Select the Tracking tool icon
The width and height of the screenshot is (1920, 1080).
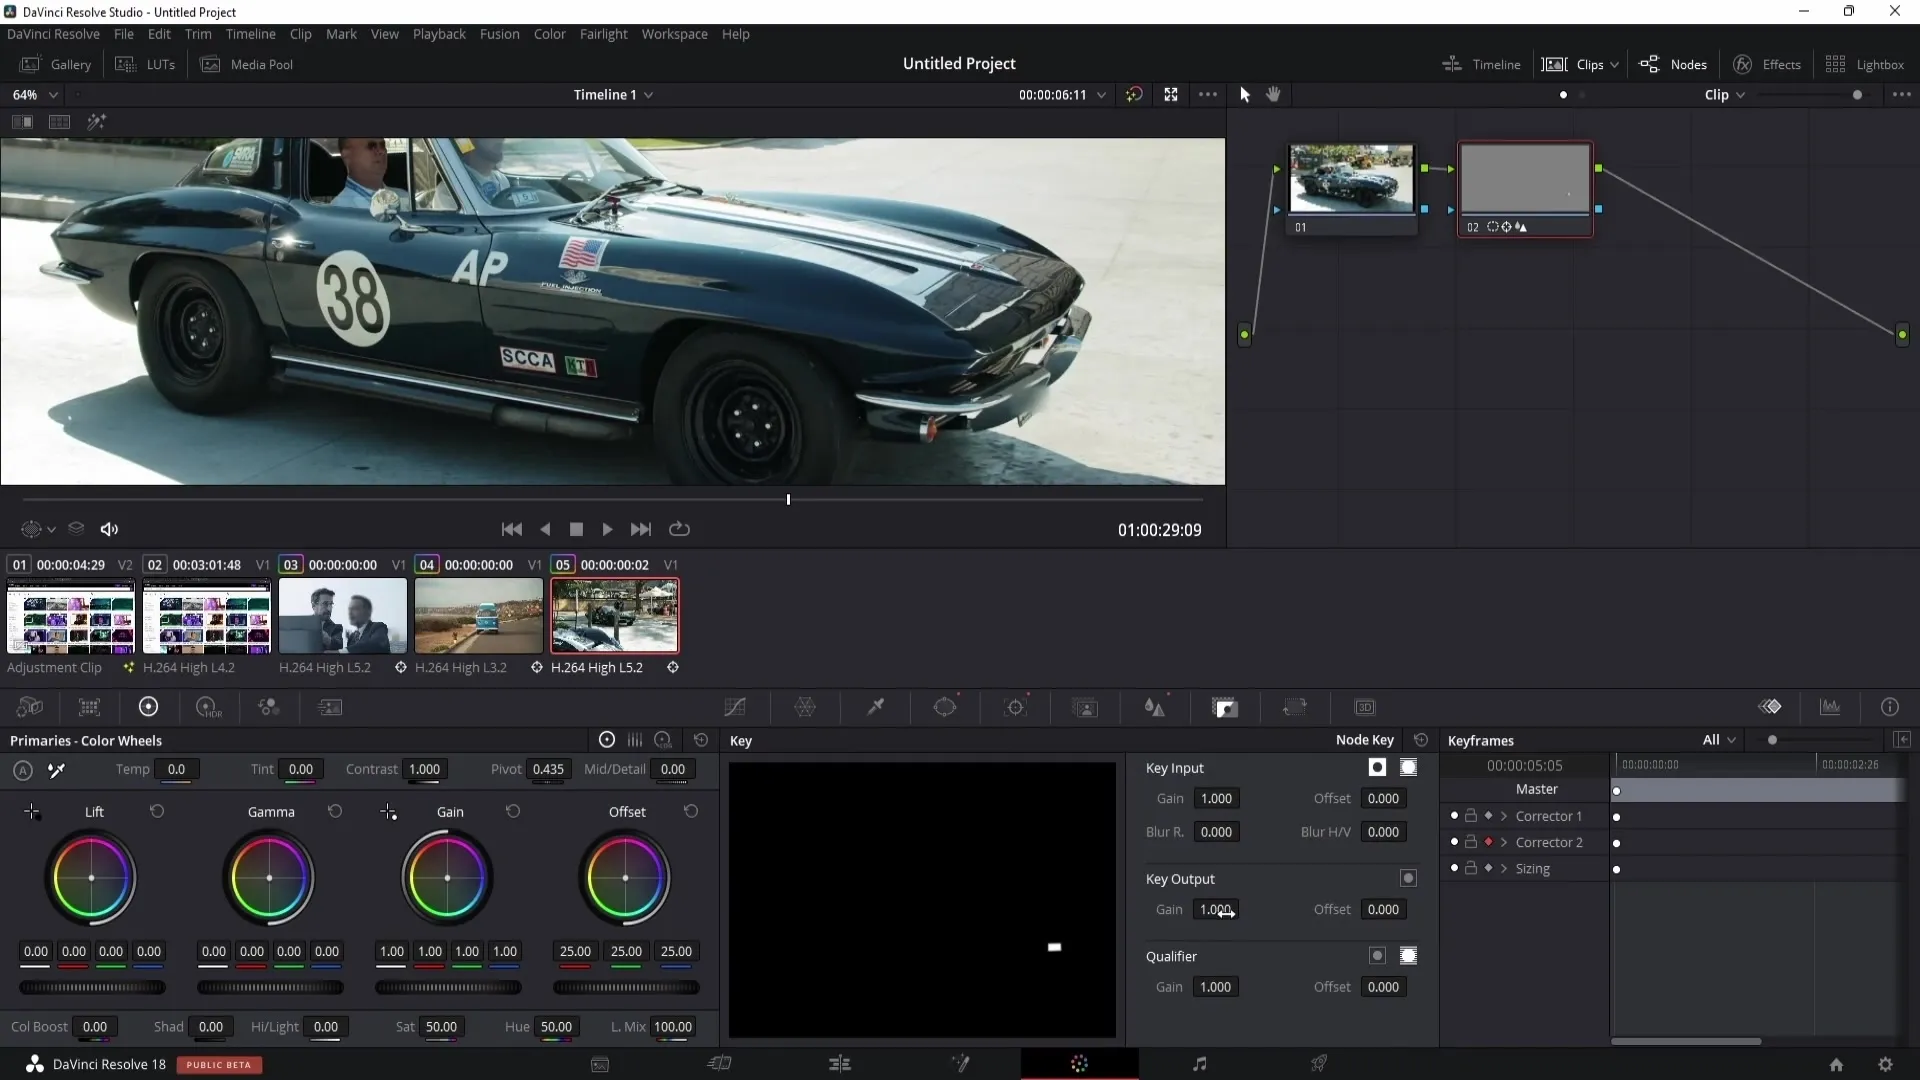pos(1015,707)
